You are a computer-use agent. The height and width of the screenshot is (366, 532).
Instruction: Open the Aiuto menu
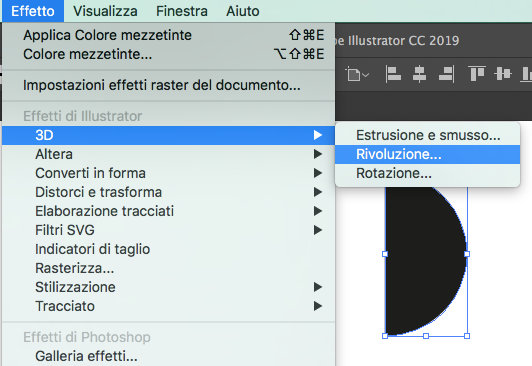(243, 11)
